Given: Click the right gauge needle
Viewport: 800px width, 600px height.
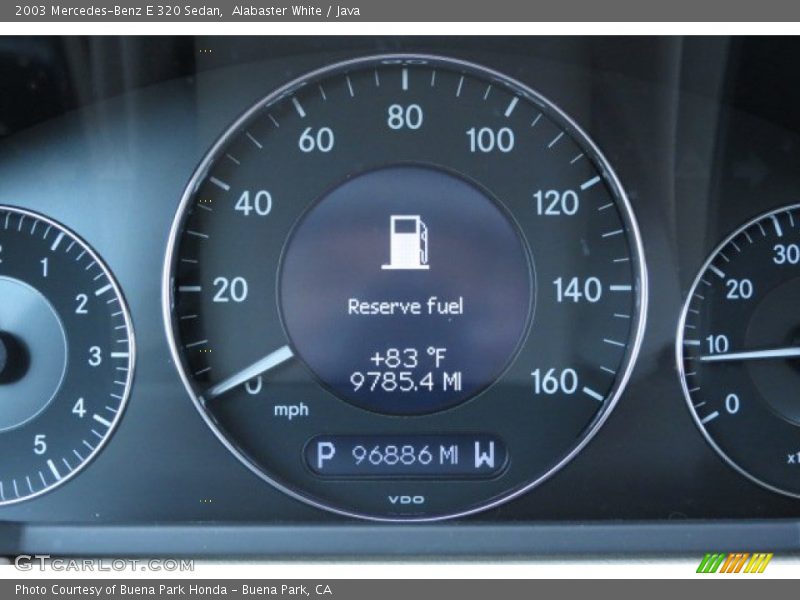Looking at the screenshot, I should pyautogui.click(x=750, y=354).
